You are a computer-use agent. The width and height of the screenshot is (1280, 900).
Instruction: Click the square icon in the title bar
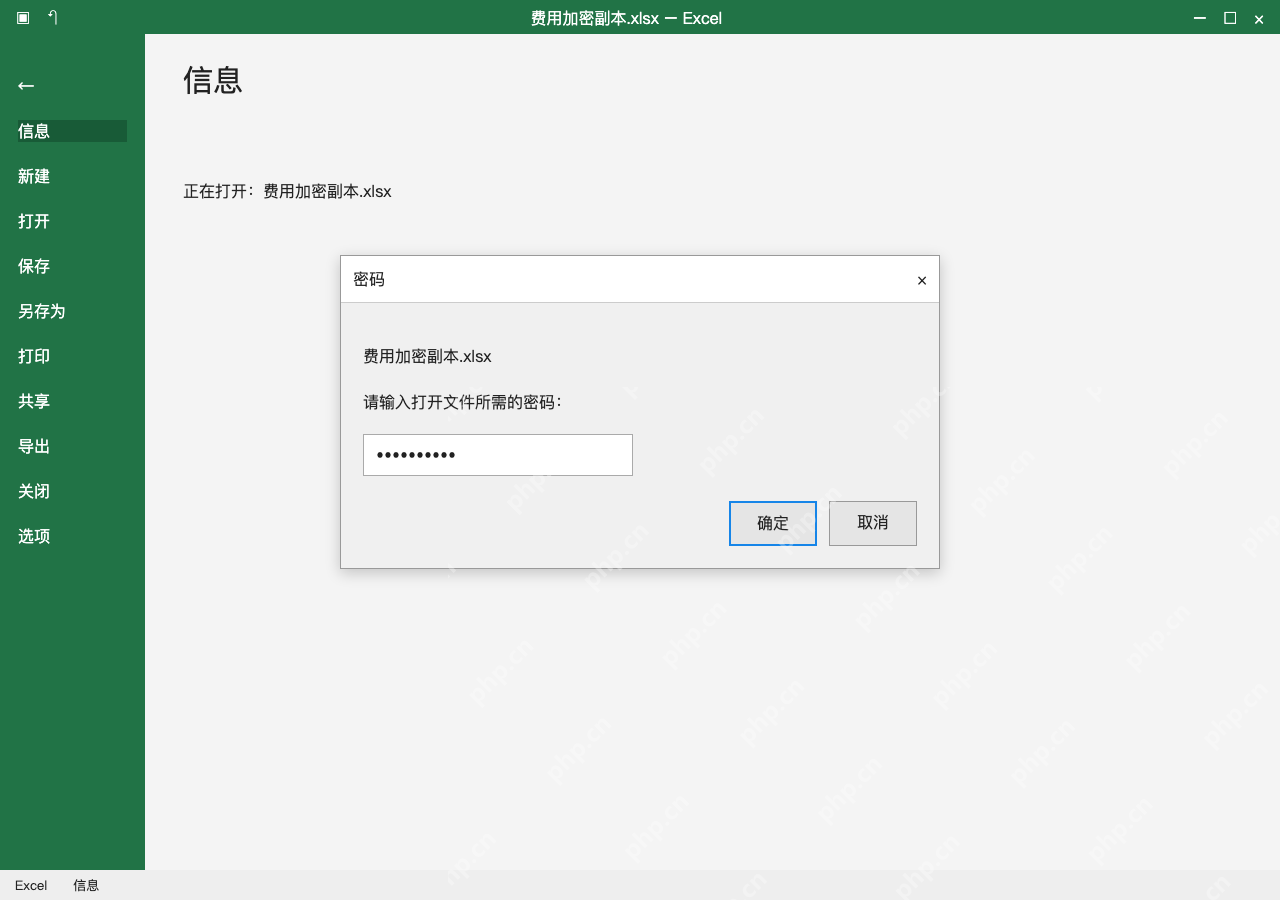23,18
